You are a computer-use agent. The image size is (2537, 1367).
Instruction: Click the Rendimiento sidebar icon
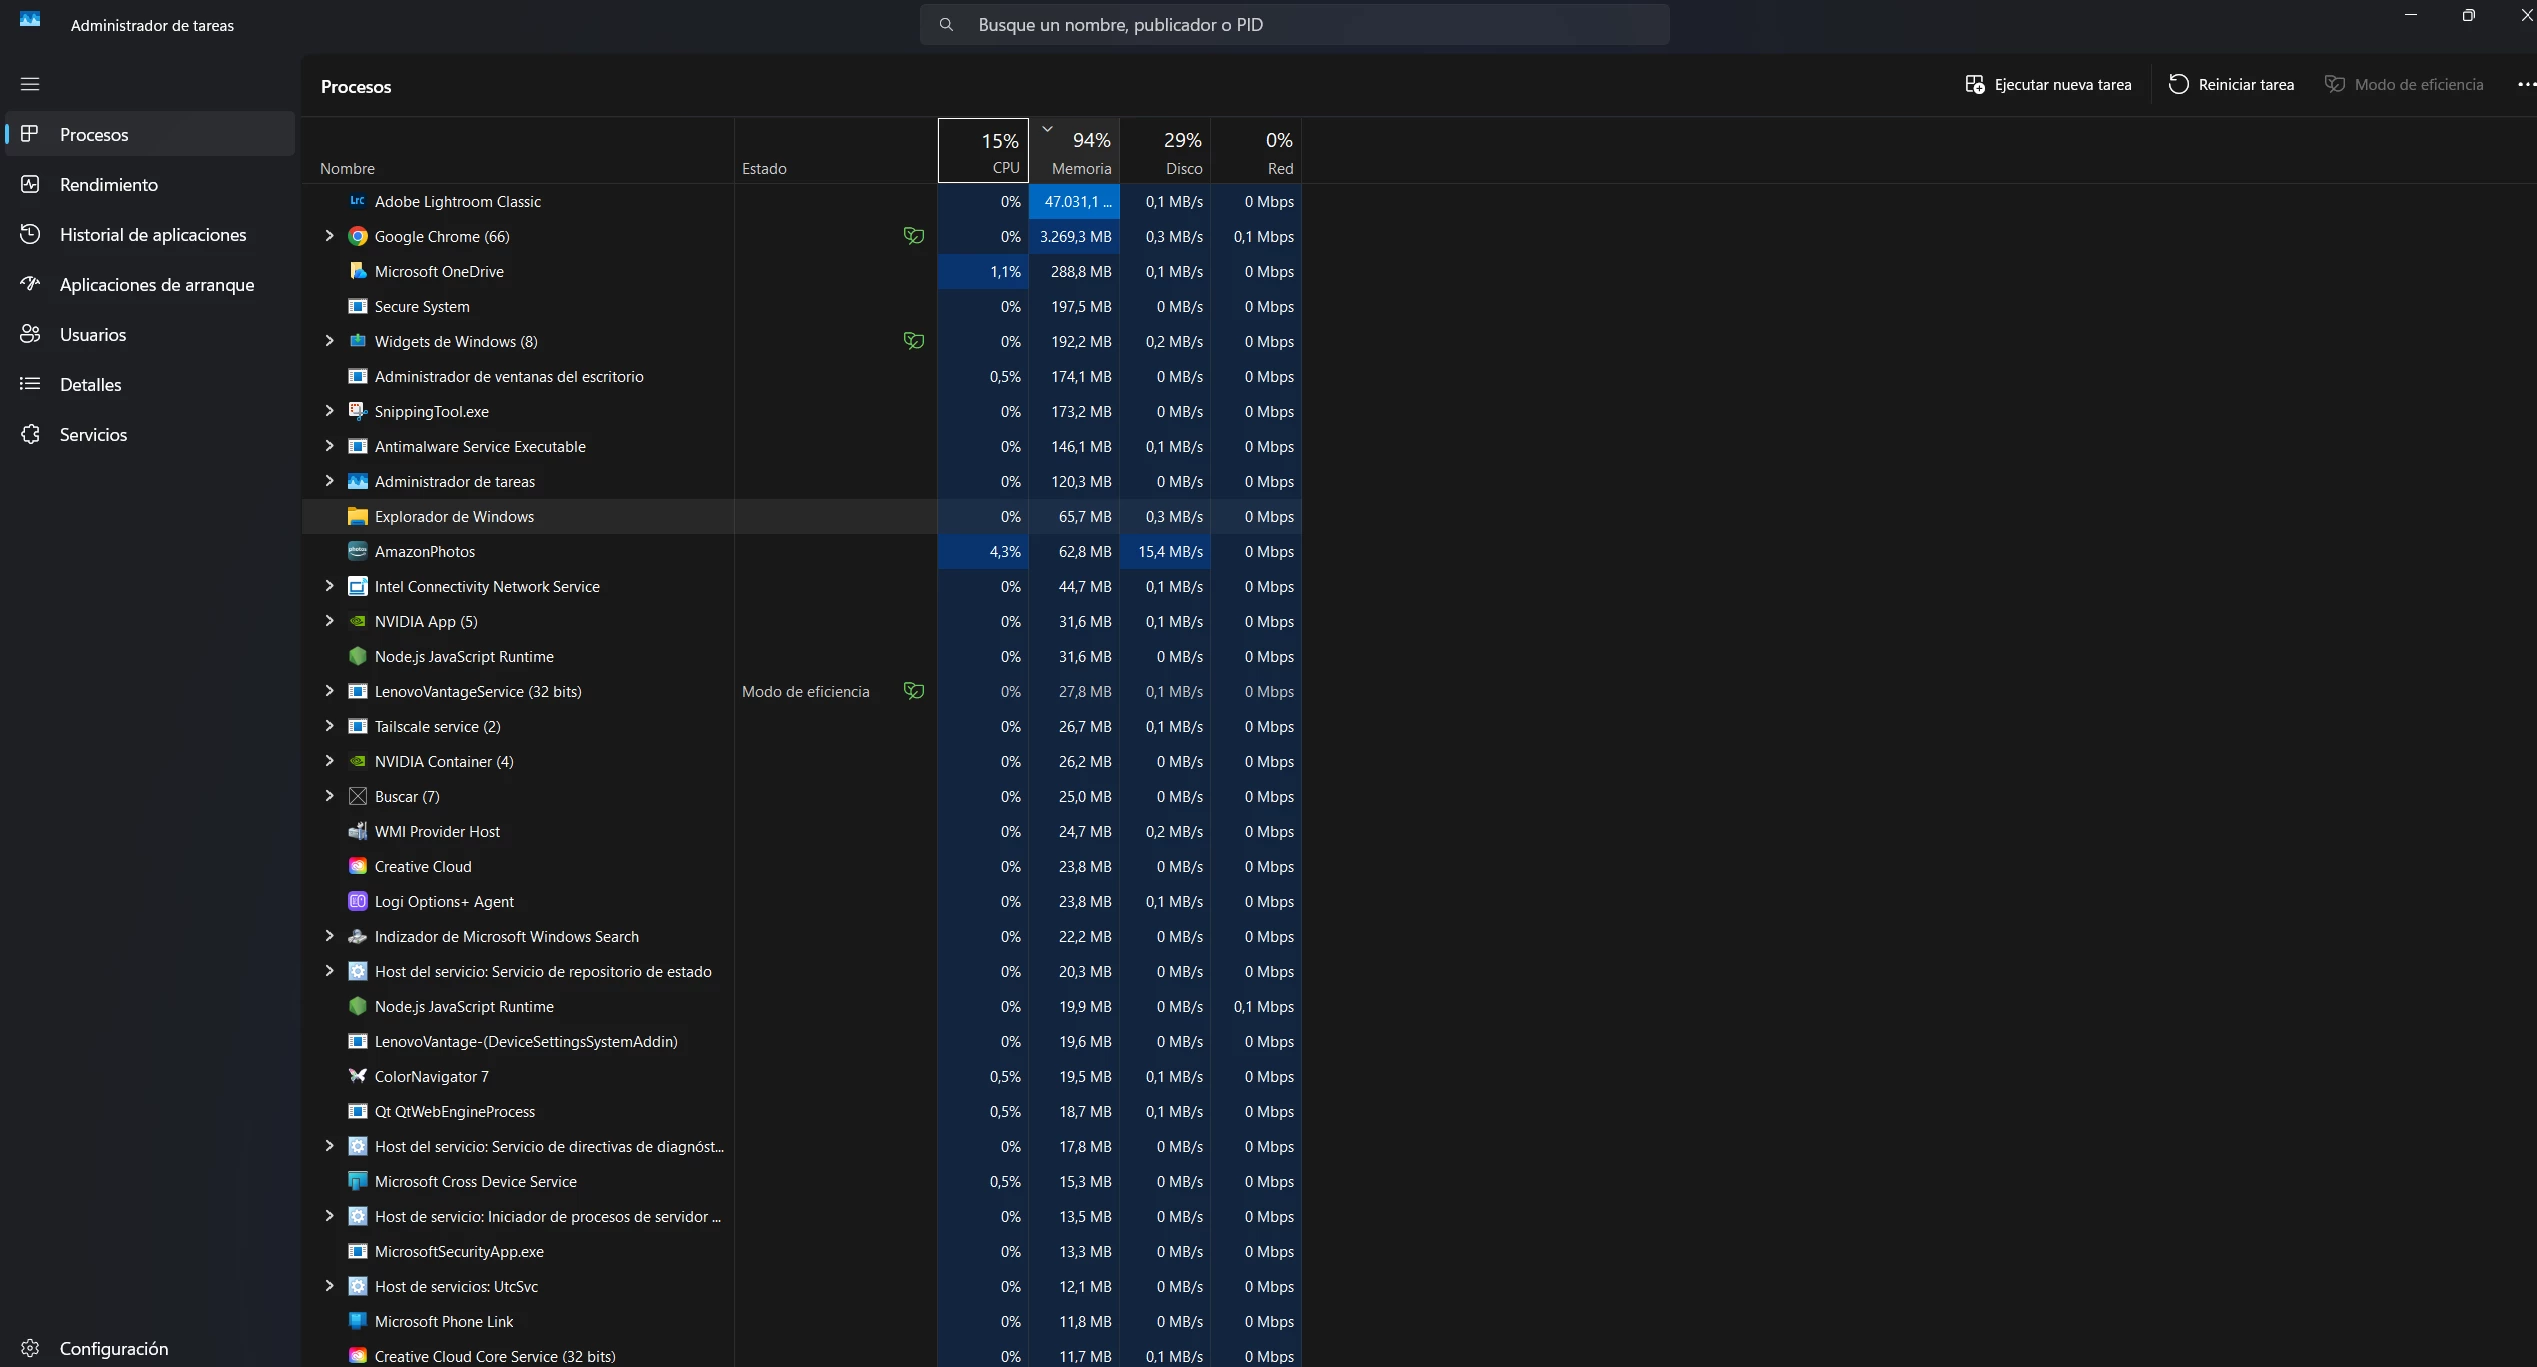(x=30, y=184)
